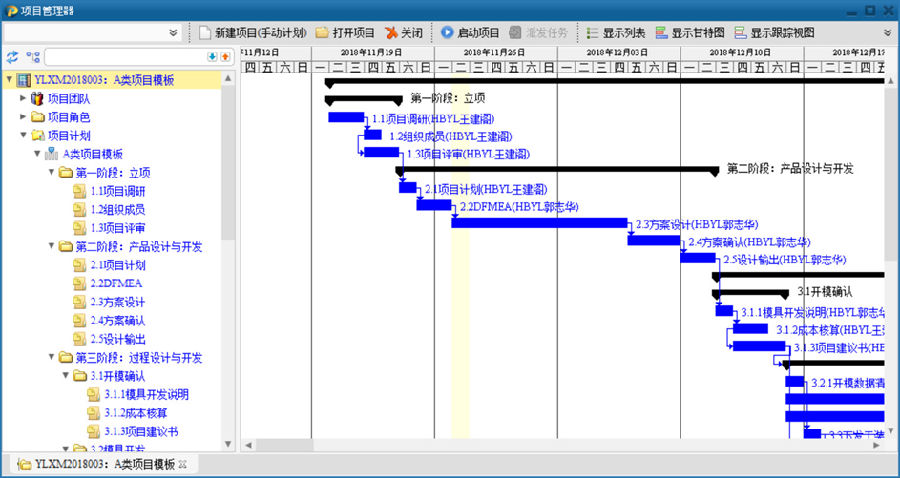Switch to 显示甘特图 view
This screenshot has width=900, height=478.
(x=690, y=33)
